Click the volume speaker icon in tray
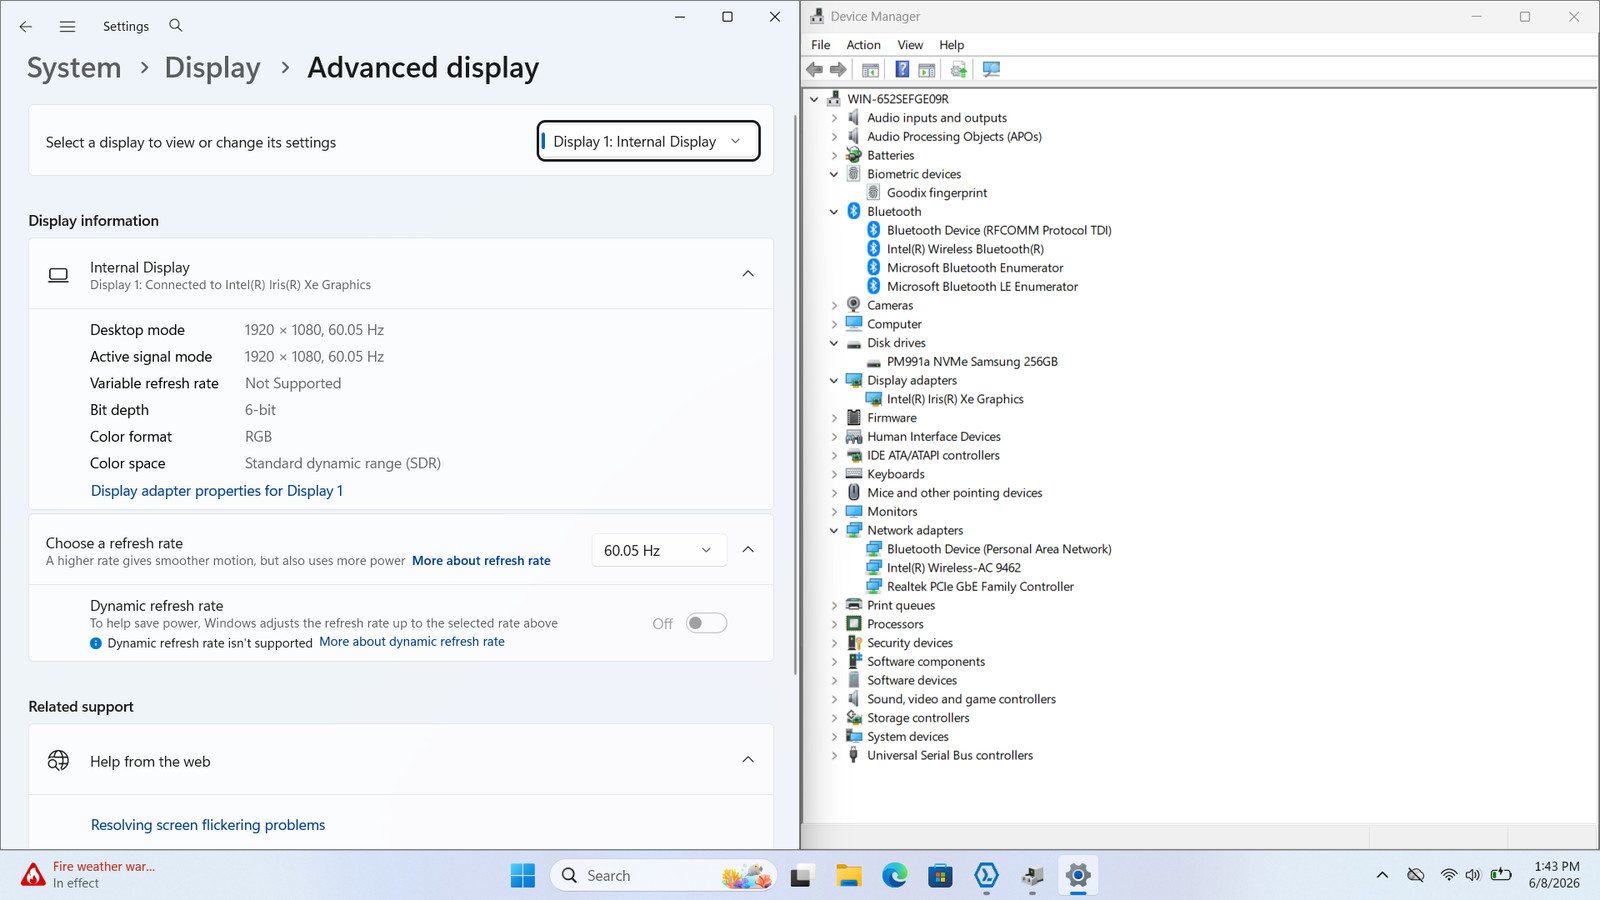This screenshot has height=900, width=1600. click(x=1473, y=875)
